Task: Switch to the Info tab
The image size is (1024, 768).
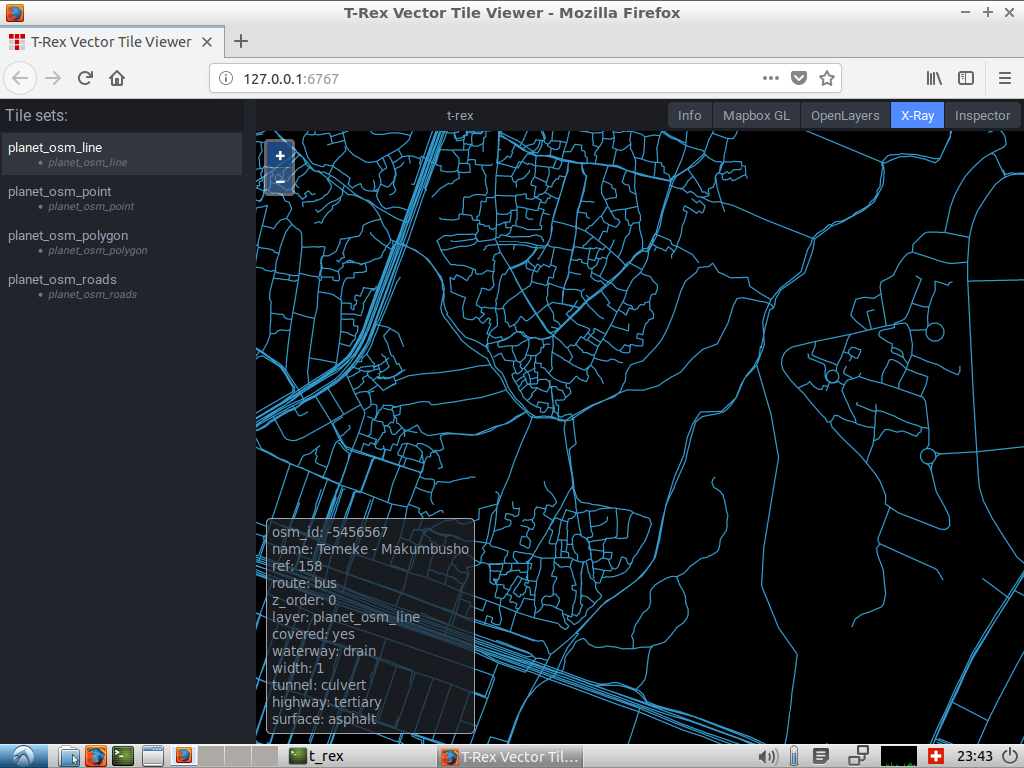Action: coord(690,116)
